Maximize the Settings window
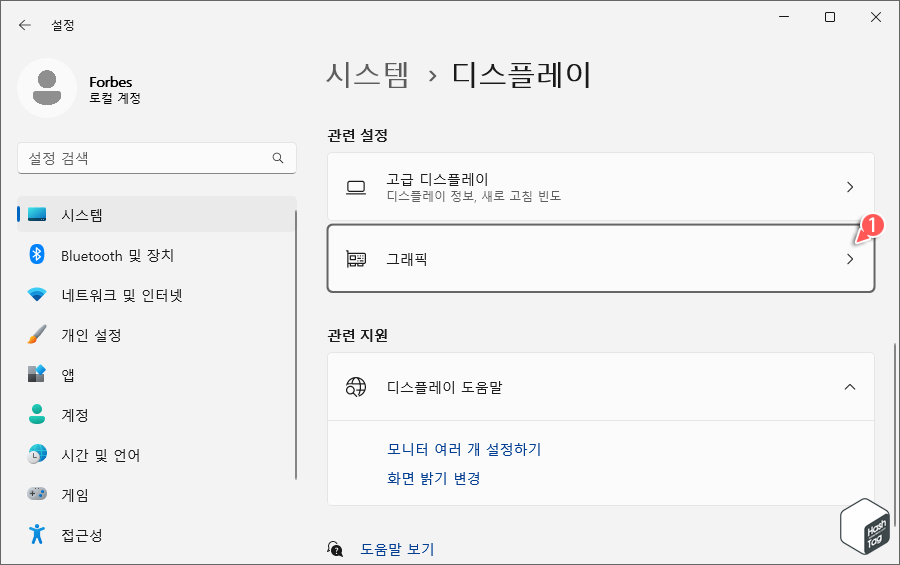The height and width of the screenshot is (565, 900). [830, 17]
